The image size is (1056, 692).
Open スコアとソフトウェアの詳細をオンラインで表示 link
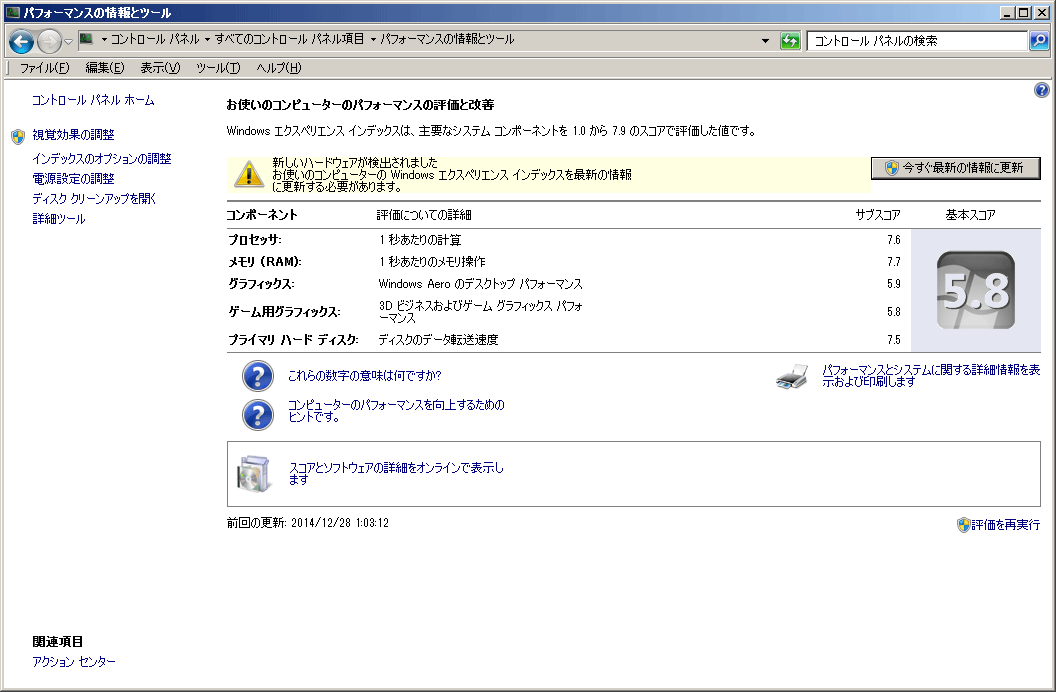pos(396,473)
